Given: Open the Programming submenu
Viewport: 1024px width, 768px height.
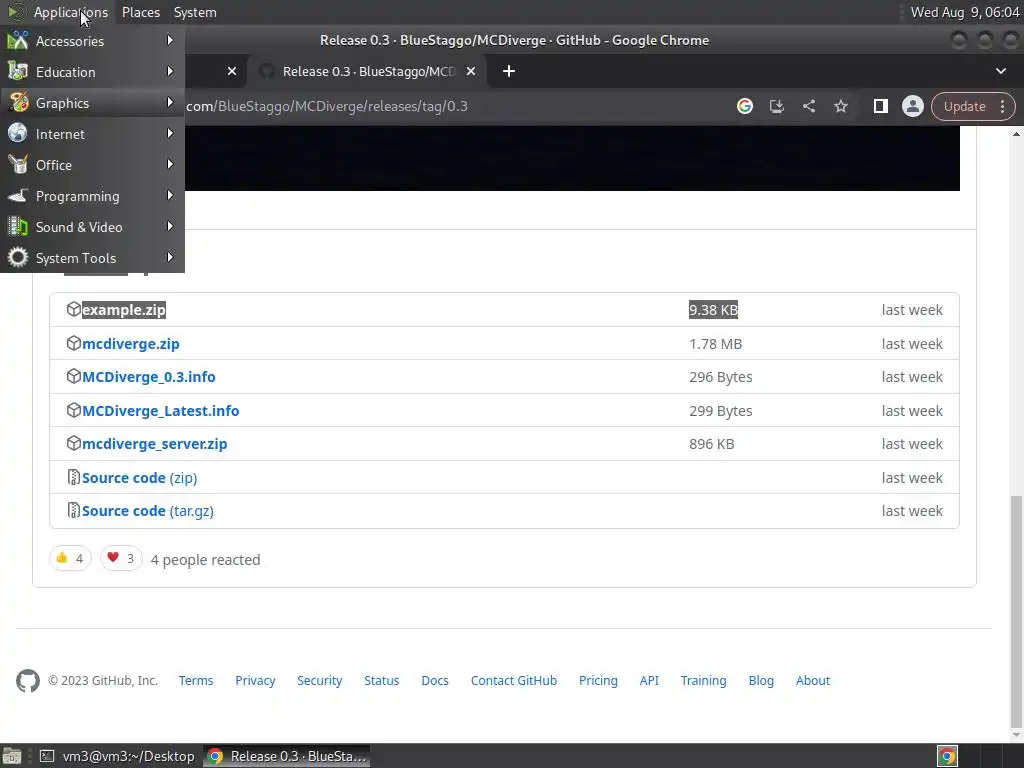Looking at the screenshot, I should click(92, 196).
